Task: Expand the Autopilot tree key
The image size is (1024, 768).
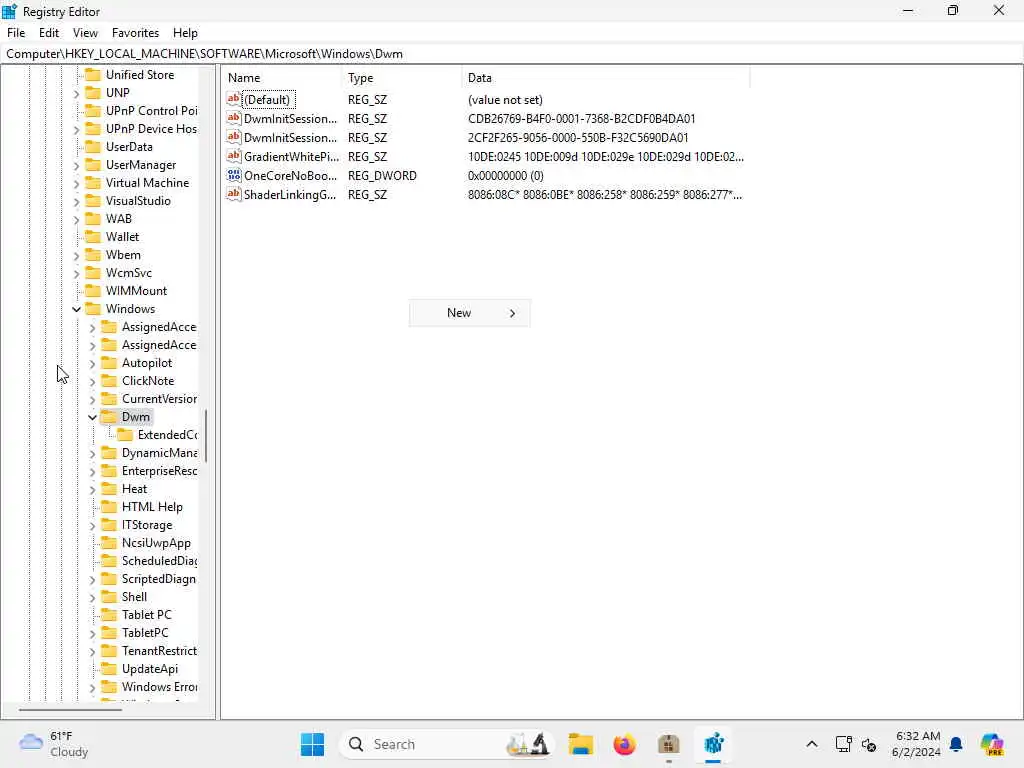Action: 92,363
